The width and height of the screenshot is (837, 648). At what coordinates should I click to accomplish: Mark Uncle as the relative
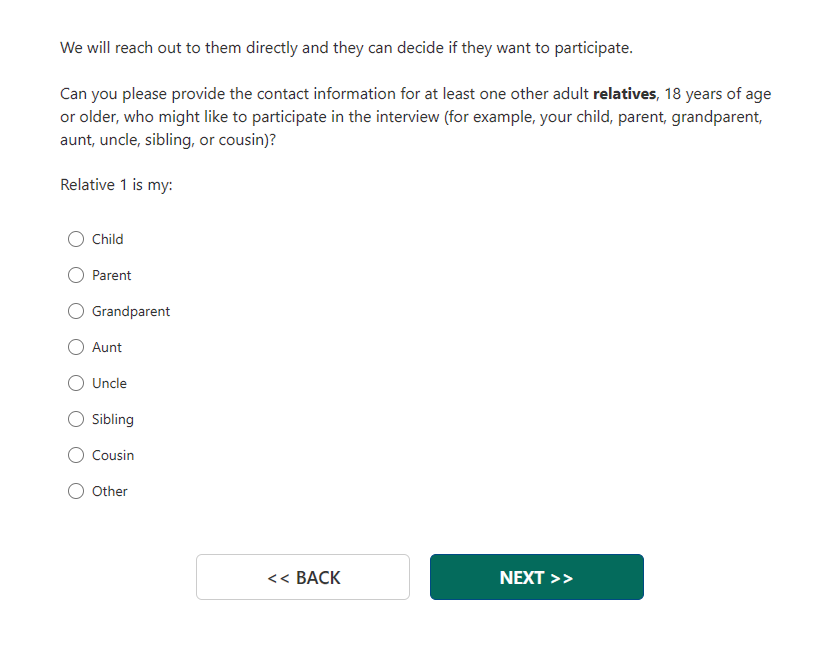point(76,383)
